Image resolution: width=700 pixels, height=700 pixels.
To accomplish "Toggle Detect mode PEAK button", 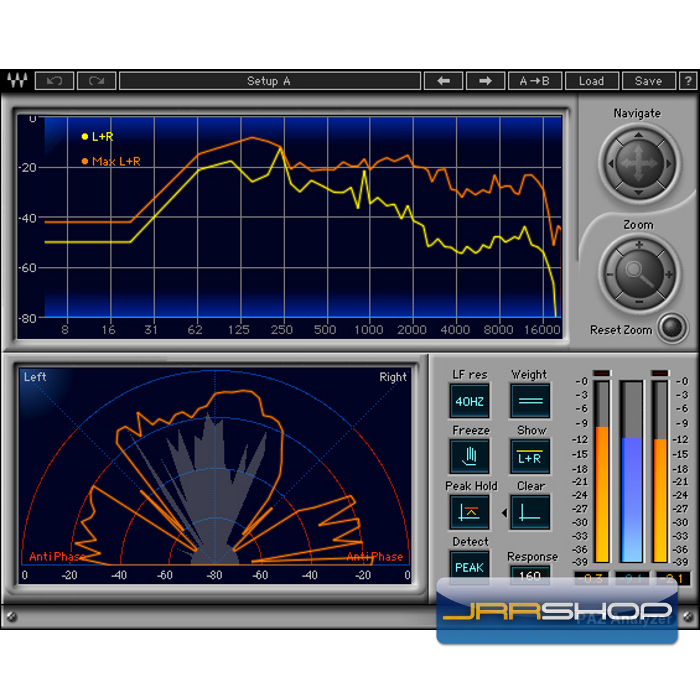I will point(469,567).
